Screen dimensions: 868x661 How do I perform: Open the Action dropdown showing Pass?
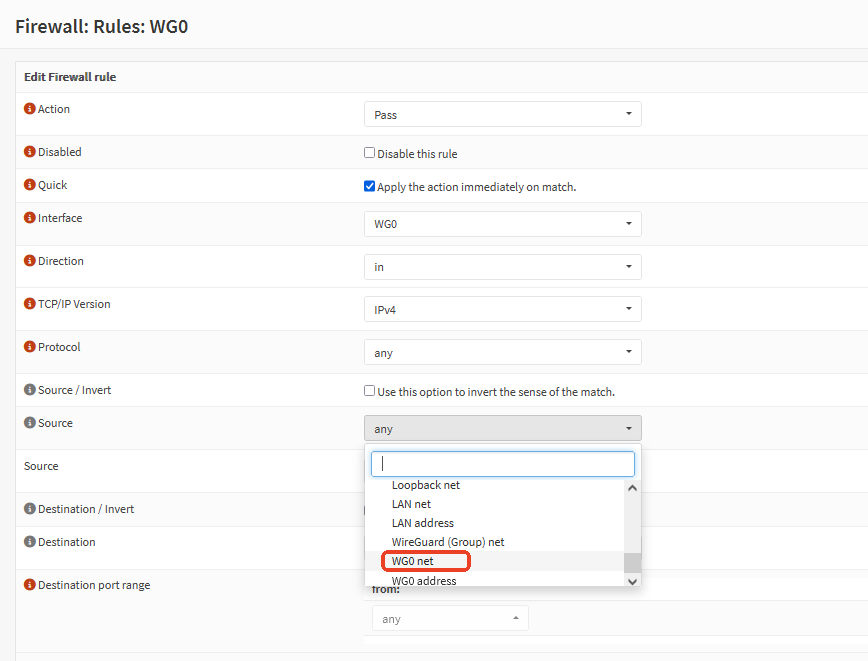pyautogui.click(x=502, y=114)
